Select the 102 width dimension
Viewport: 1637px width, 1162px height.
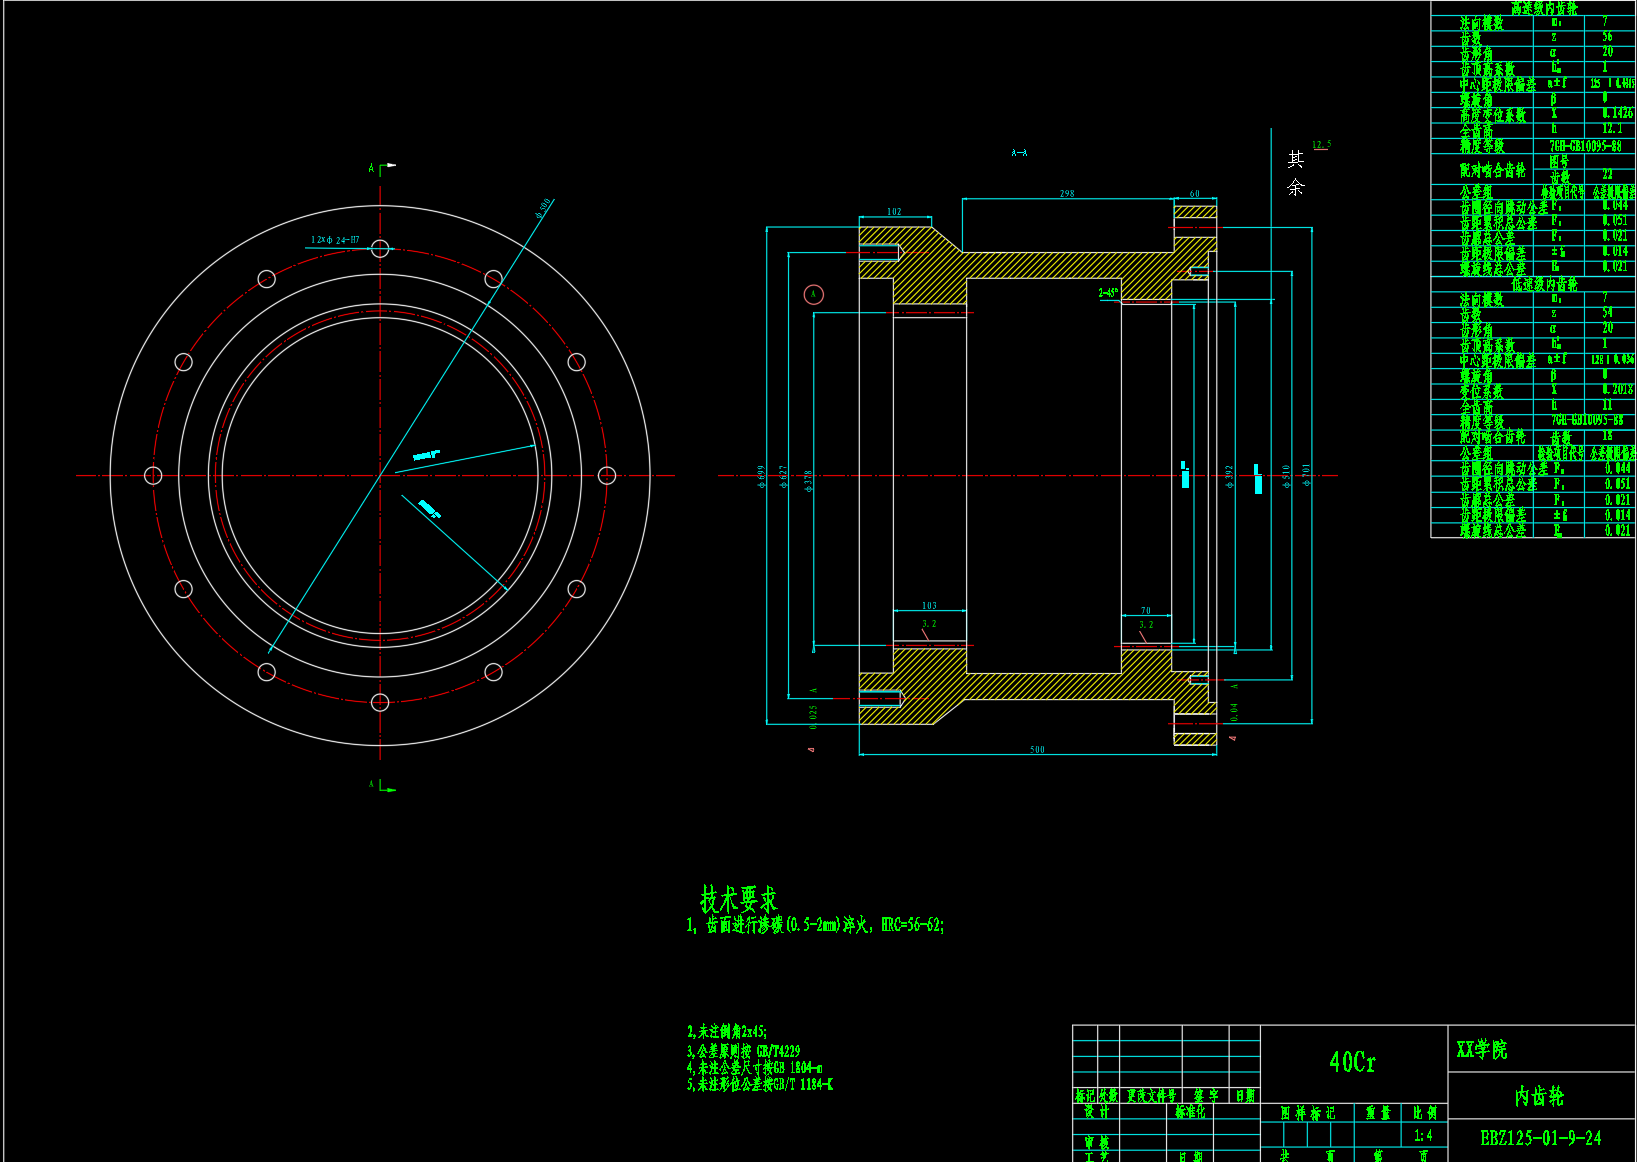click(894, 212)
